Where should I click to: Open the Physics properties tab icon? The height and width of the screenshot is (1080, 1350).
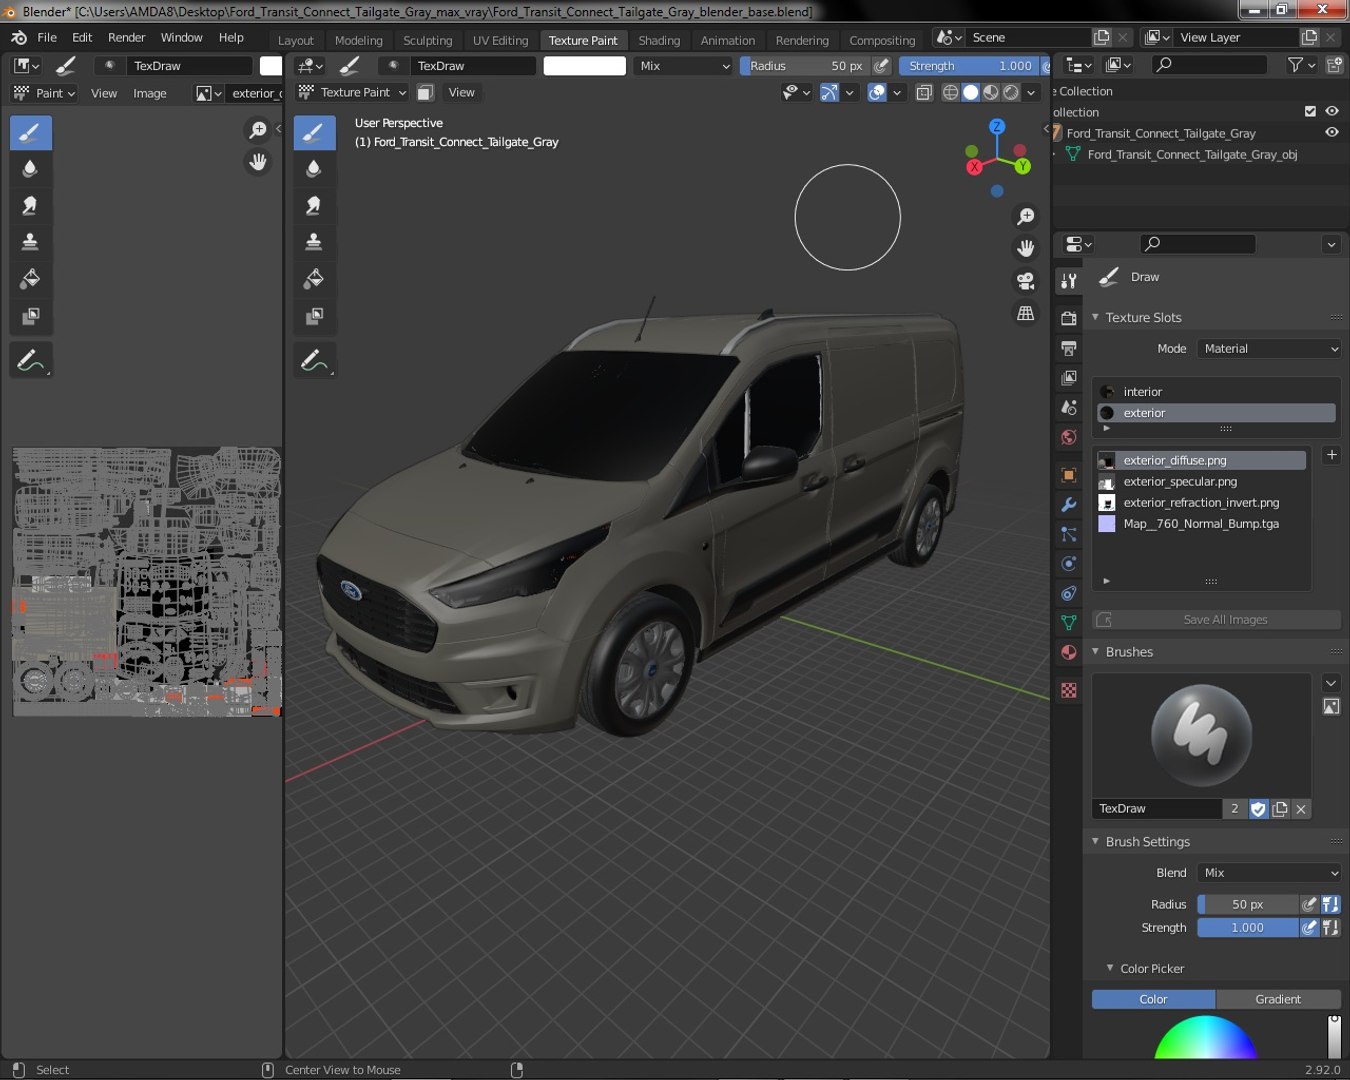tap(1069, 564)
